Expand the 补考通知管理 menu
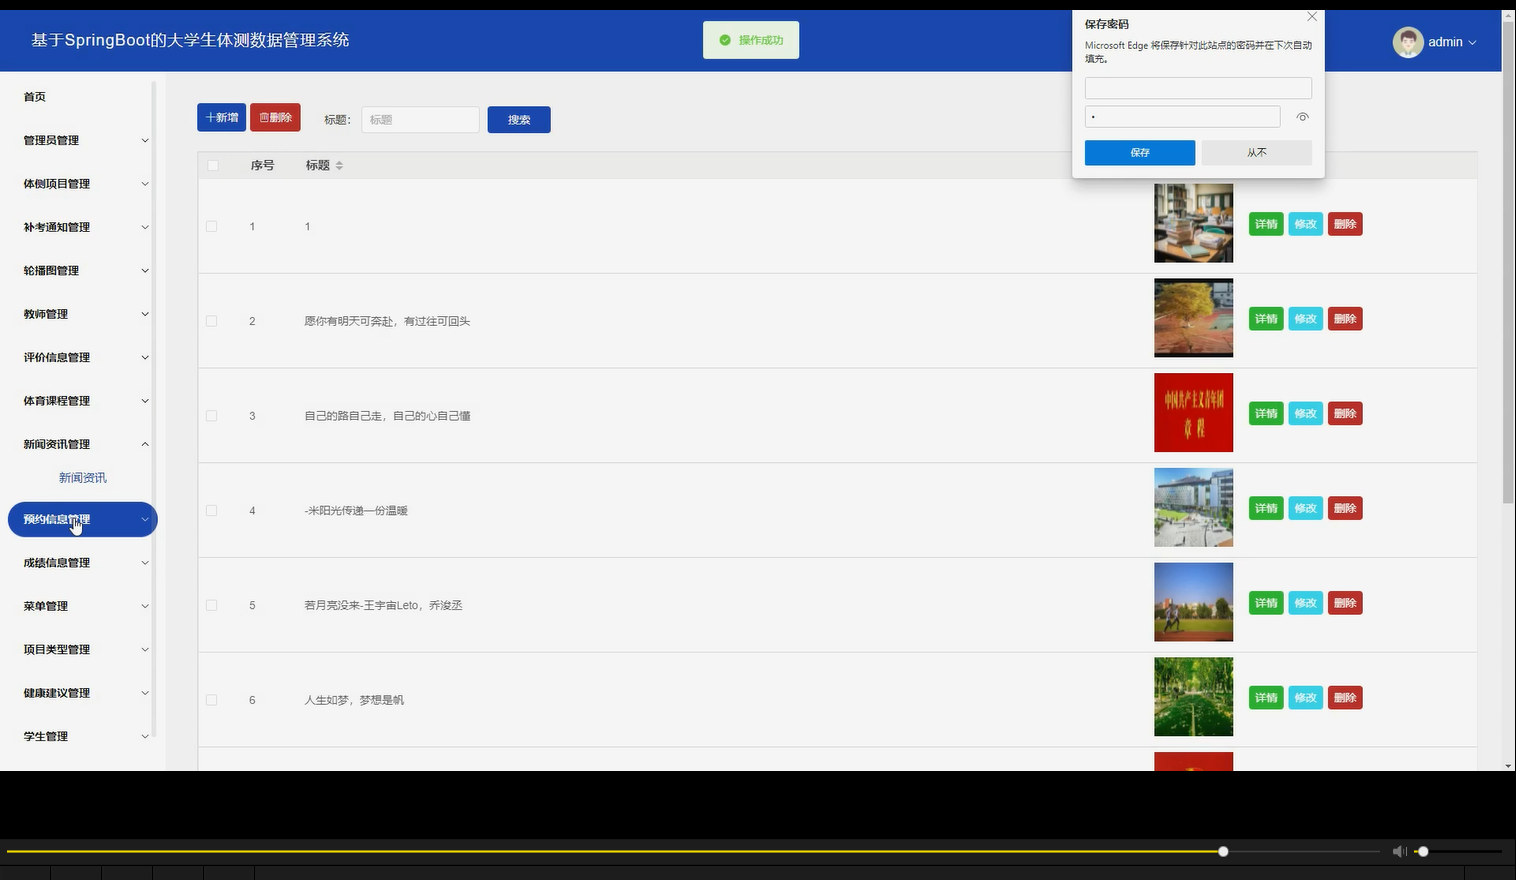 pos(83,227)
